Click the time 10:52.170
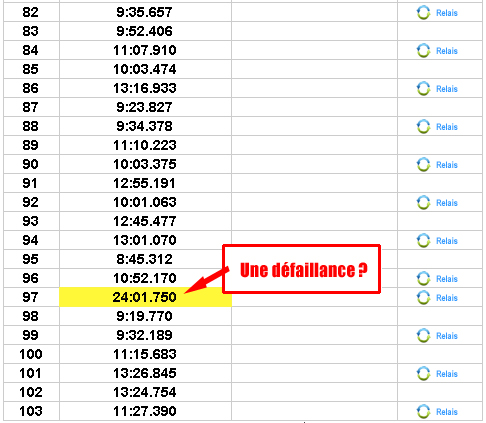The height and width of the screenshot is (423, 486). pyautogui.click(x=144, y=278)
